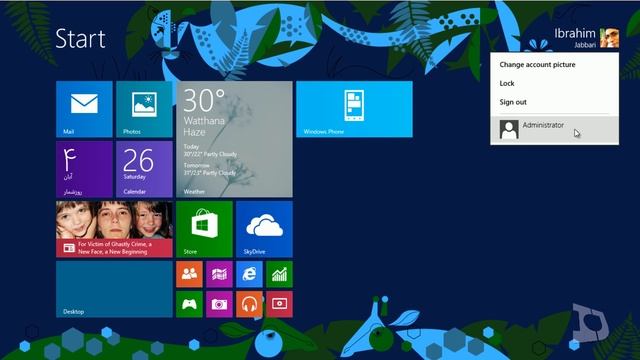The height and width of the screenshot is (360, 640).
Task: Open the News tile with faces photo
Action: (x=114, y=229)
